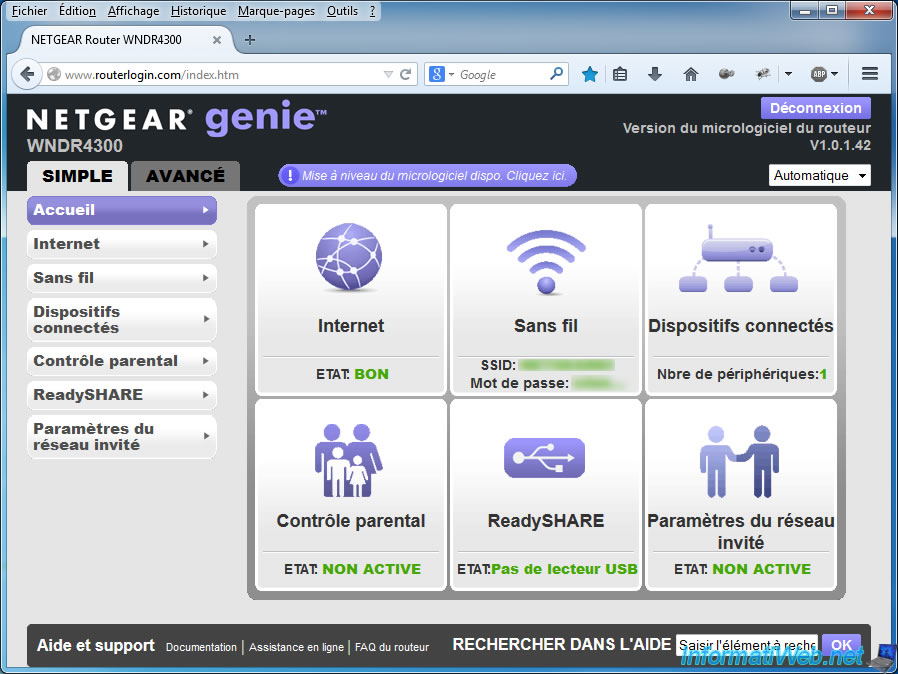Click Nbre de périphériques:1 text

tap(742, 374)
